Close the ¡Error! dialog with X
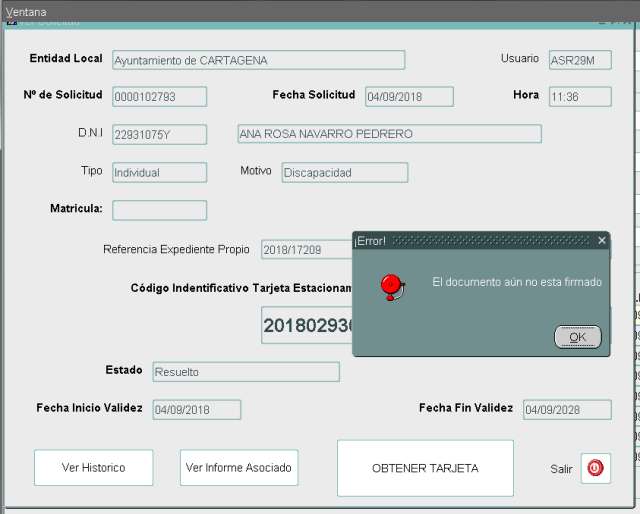 [x=601, y=241]
